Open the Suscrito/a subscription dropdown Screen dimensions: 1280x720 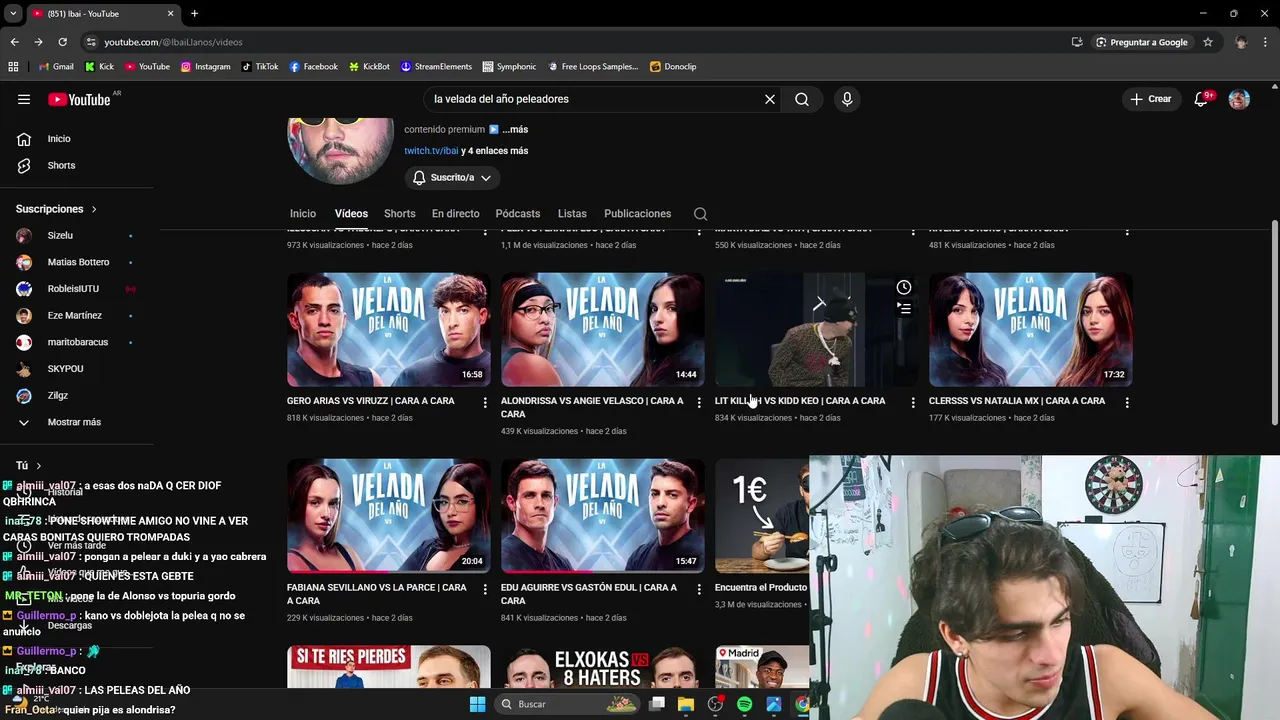point(452,177)
